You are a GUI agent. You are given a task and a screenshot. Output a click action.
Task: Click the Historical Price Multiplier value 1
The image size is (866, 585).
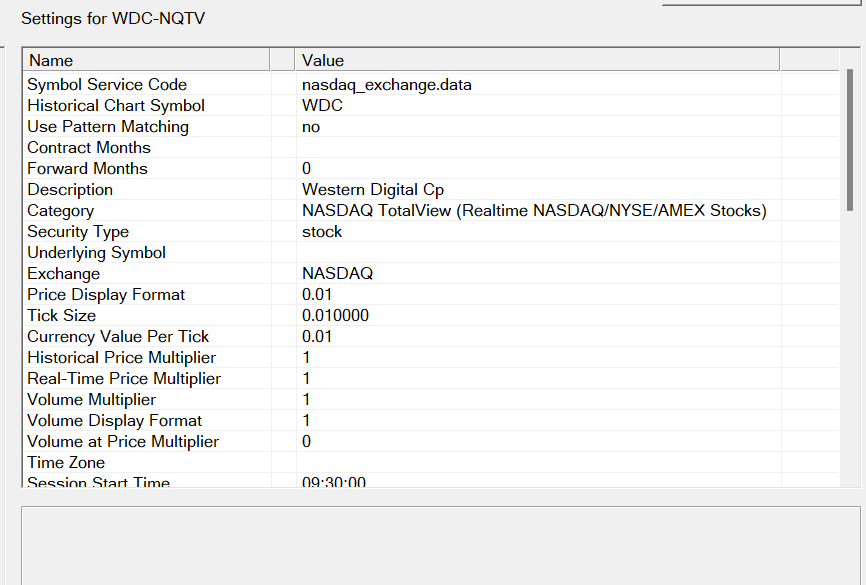click(x=307, y=357)
